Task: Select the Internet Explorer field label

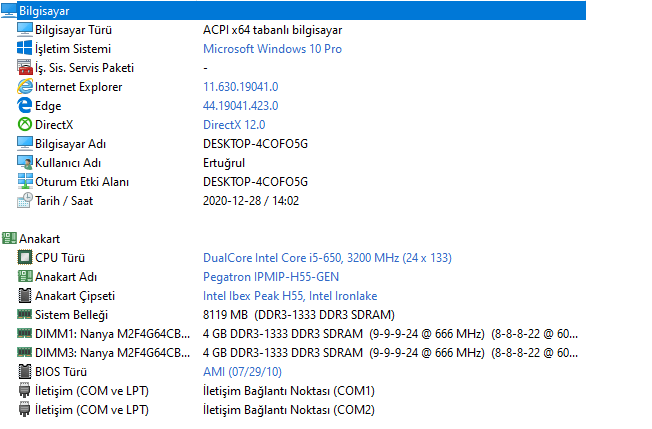Action: 79,87
